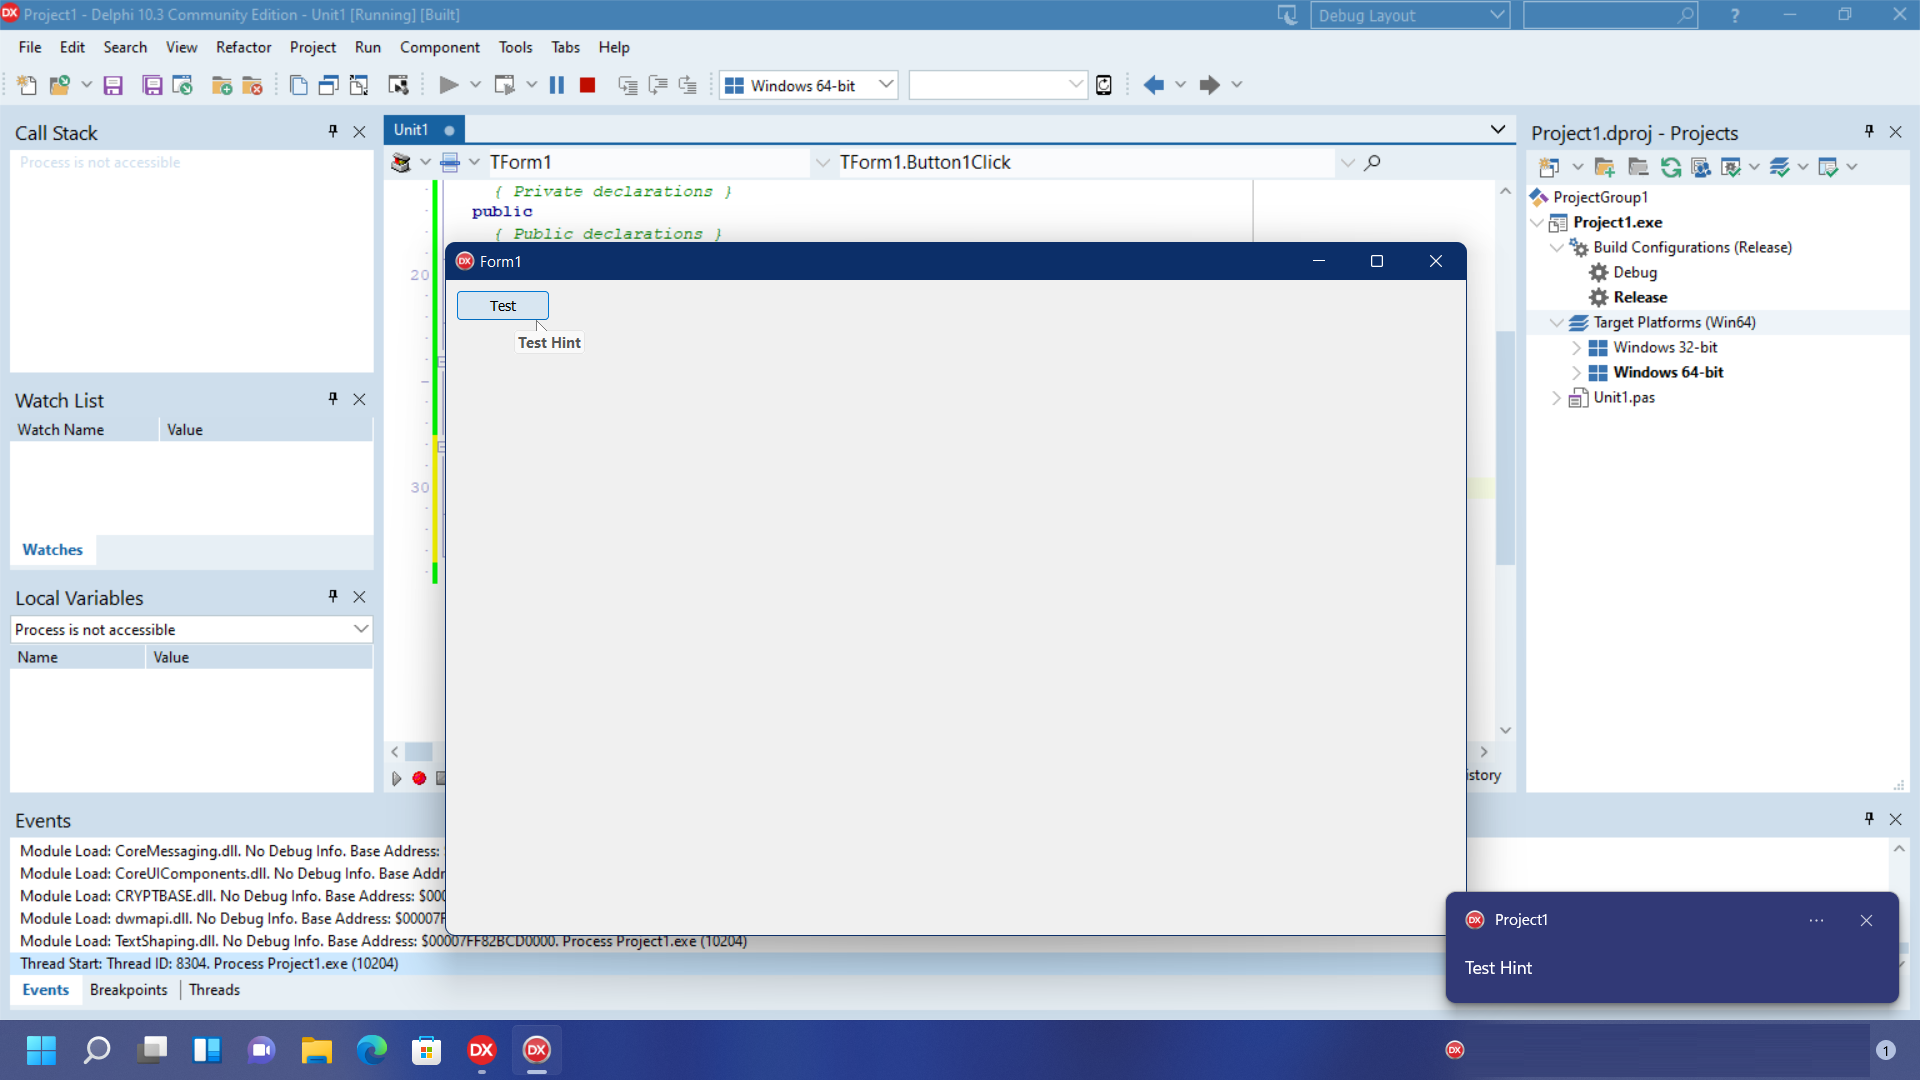Viewport: 1920px width, 1080px height.
Task: Open File Explorer from the taskbar
Action: 317,1050
